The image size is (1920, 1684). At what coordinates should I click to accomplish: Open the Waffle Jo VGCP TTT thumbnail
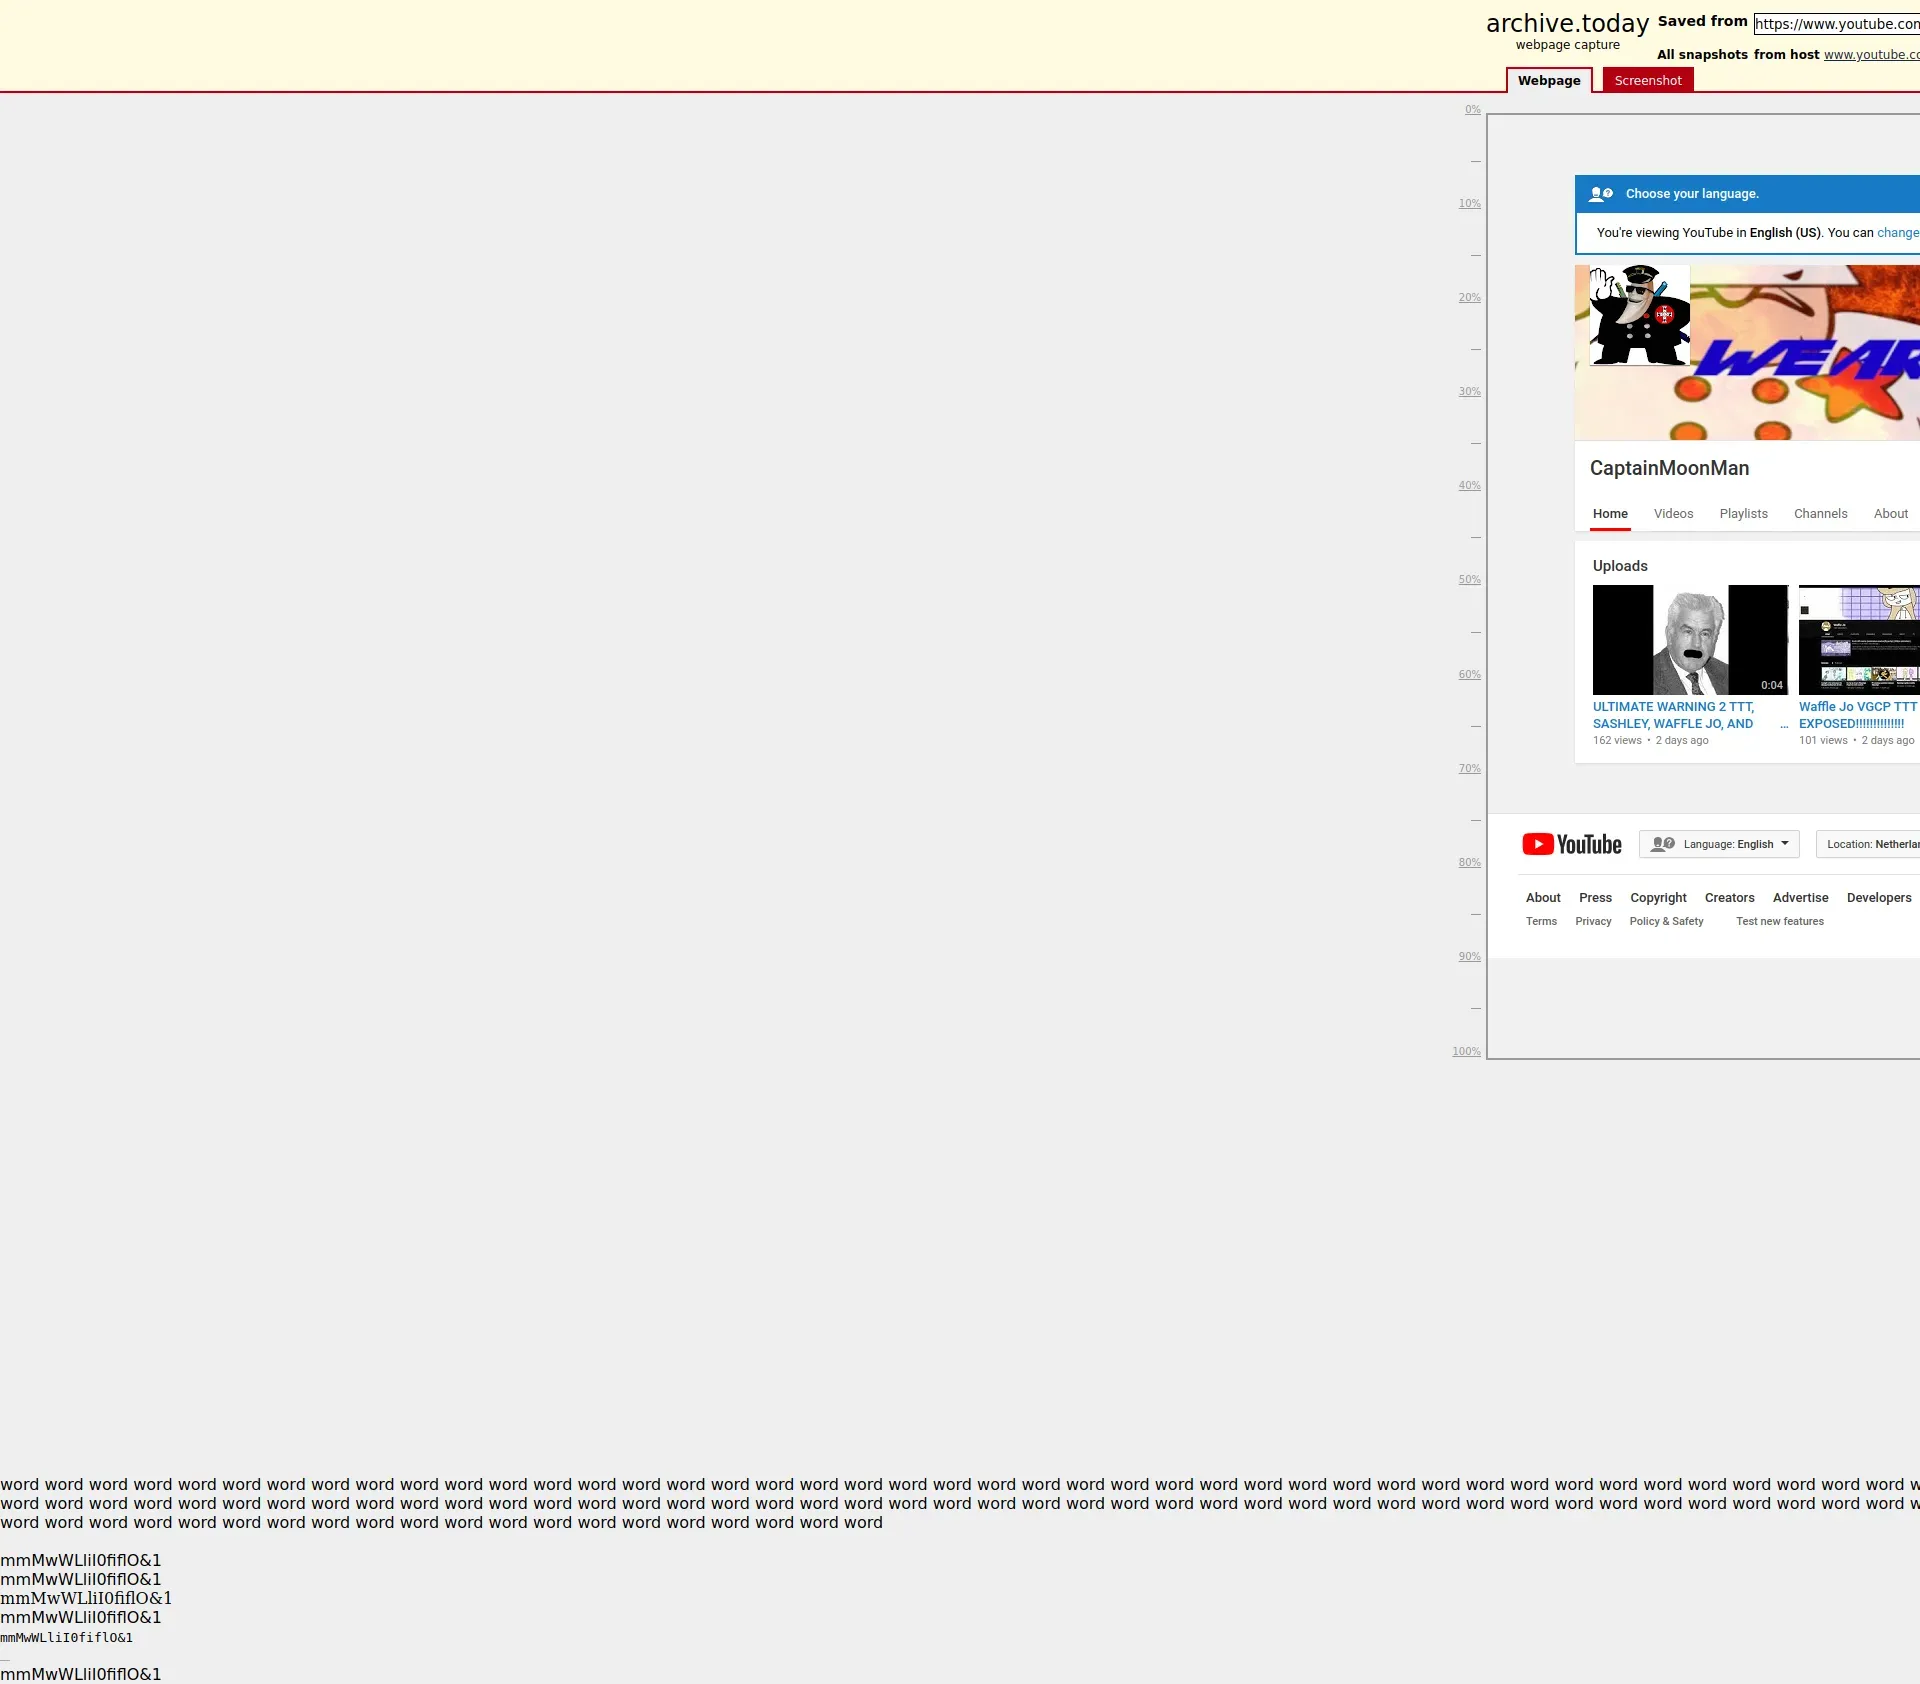1858,640
